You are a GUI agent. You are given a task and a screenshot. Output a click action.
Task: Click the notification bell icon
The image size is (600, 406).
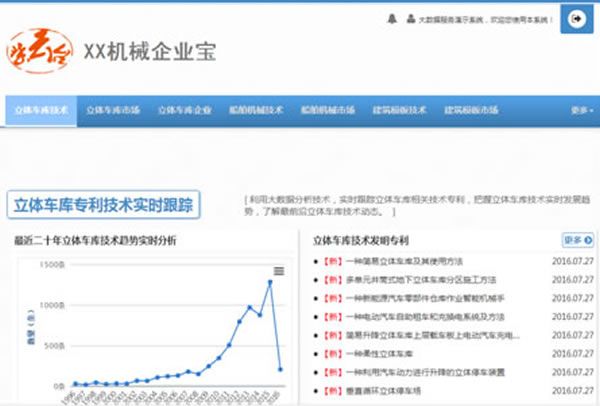[390, 19]
